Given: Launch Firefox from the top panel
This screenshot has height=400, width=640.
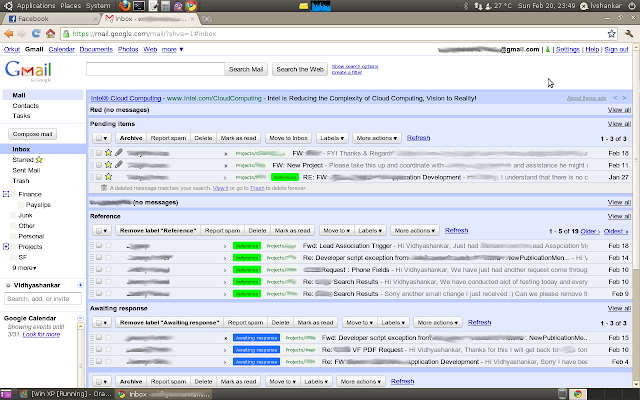Looking at the screenshot, I should click(x=125, y=6).
